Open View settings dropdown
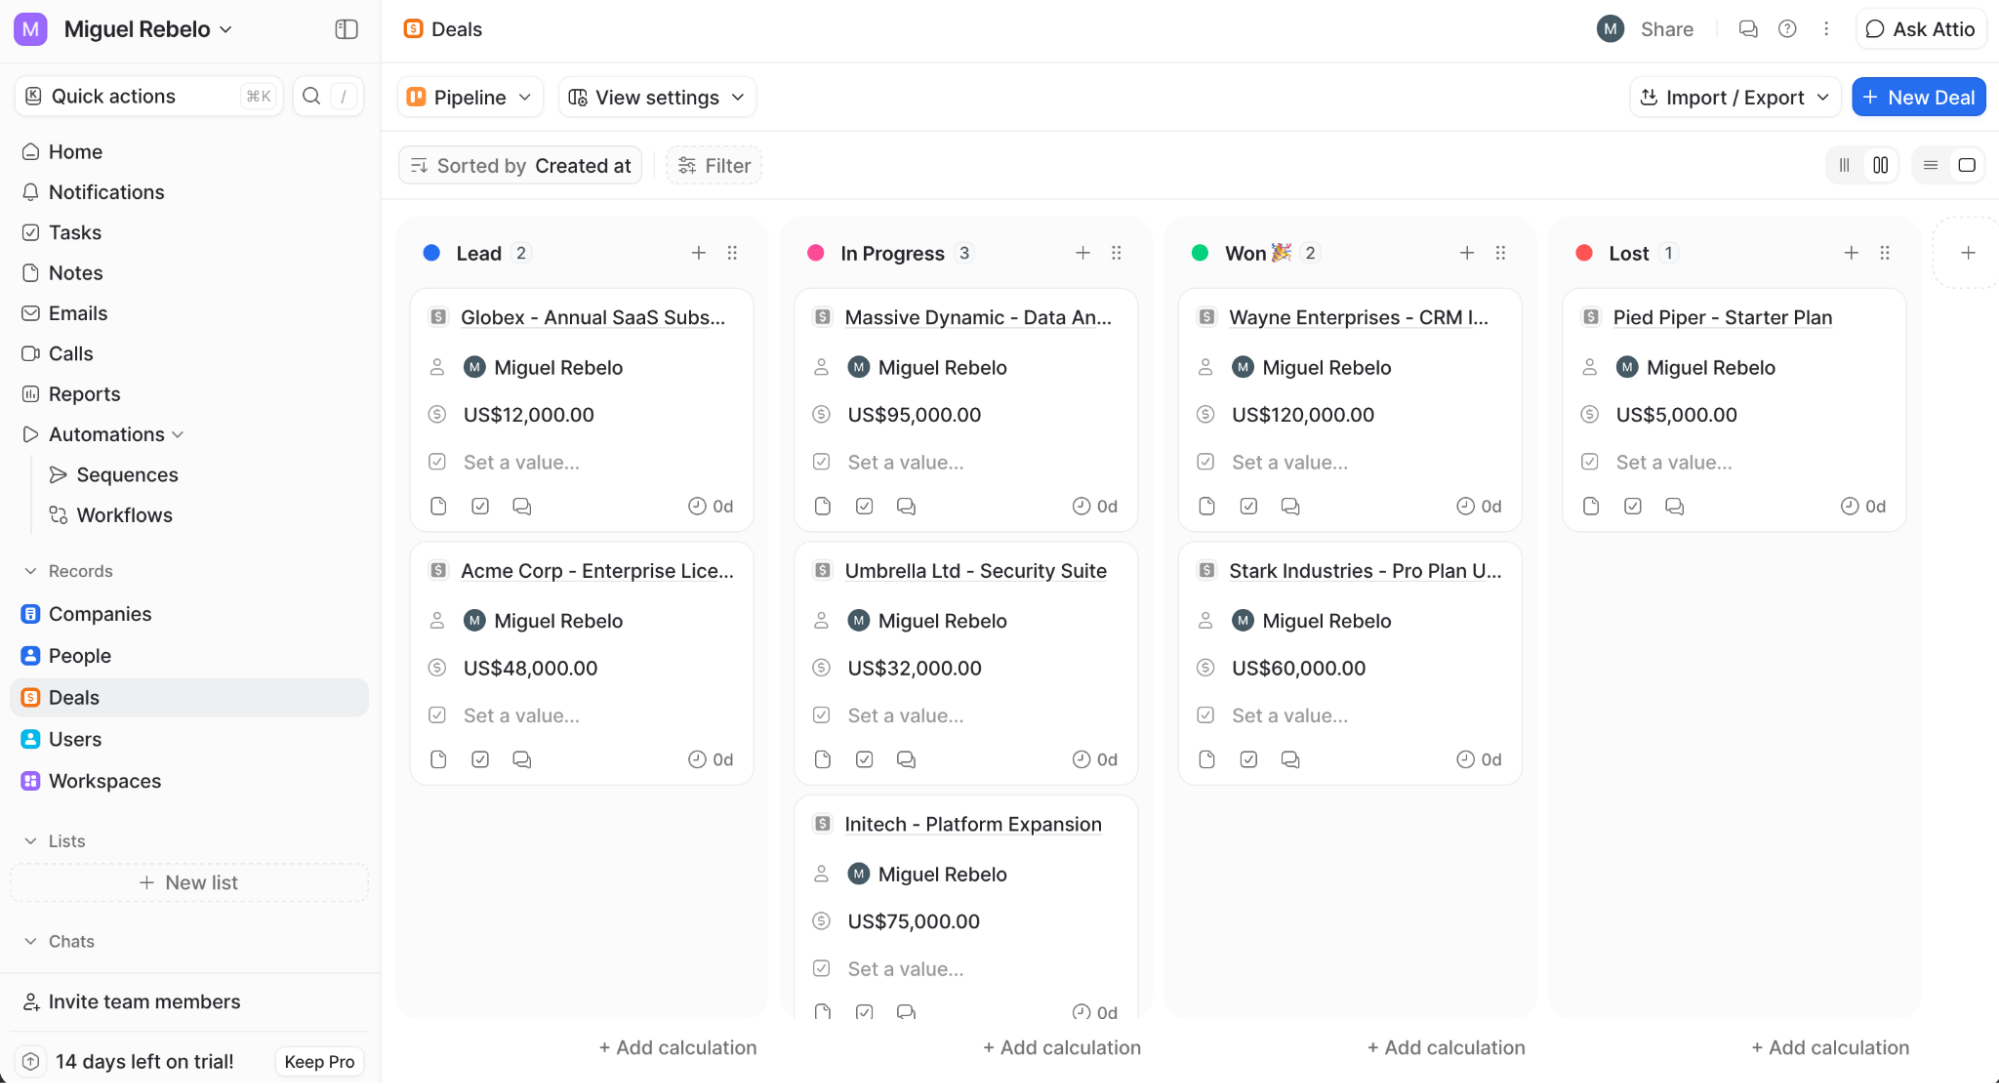The height and width of the screenshot is (1084, 1999). point(657,97)
